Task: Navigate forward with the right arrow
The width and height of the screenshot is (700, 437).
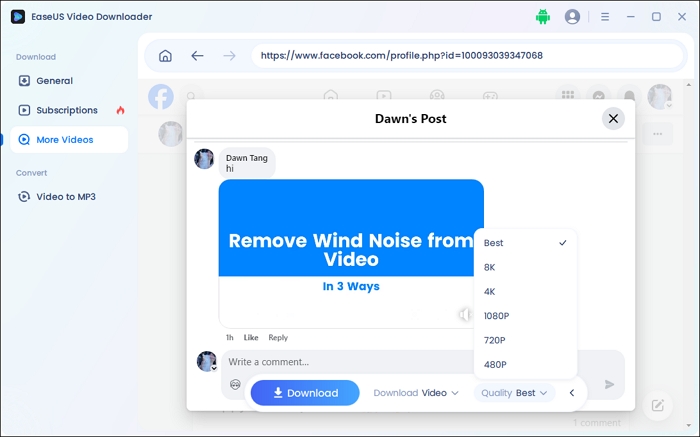Action: 229,56
